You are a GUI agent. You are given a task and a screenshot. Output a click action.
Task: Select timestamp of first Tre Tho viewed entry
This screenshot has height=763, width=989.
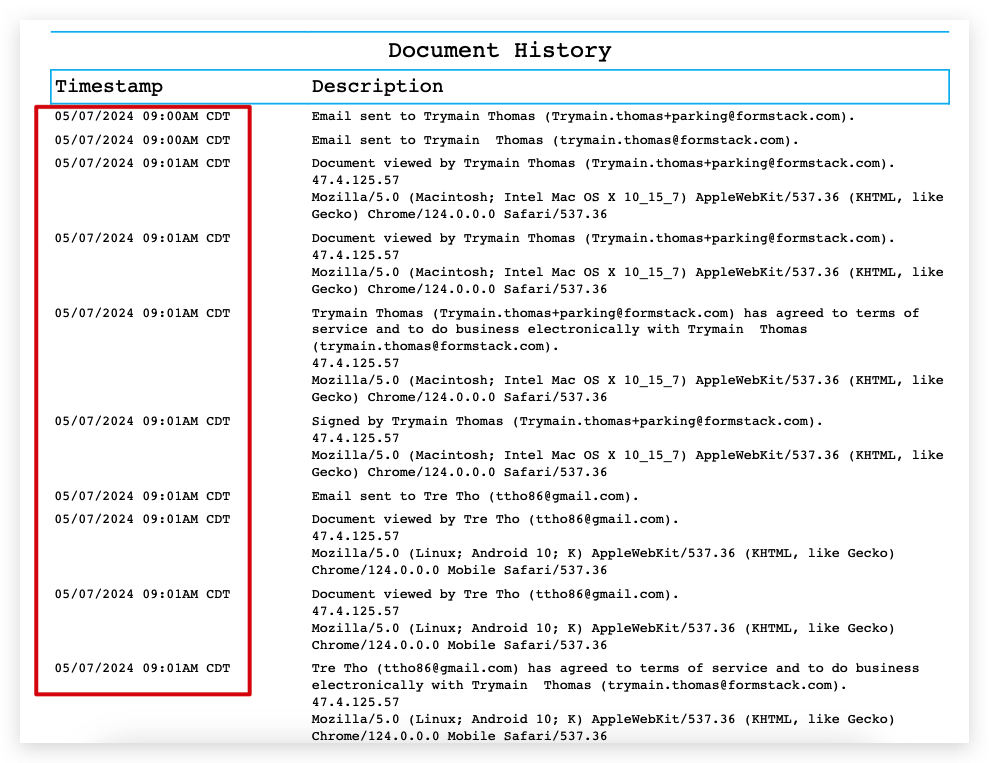142,520
